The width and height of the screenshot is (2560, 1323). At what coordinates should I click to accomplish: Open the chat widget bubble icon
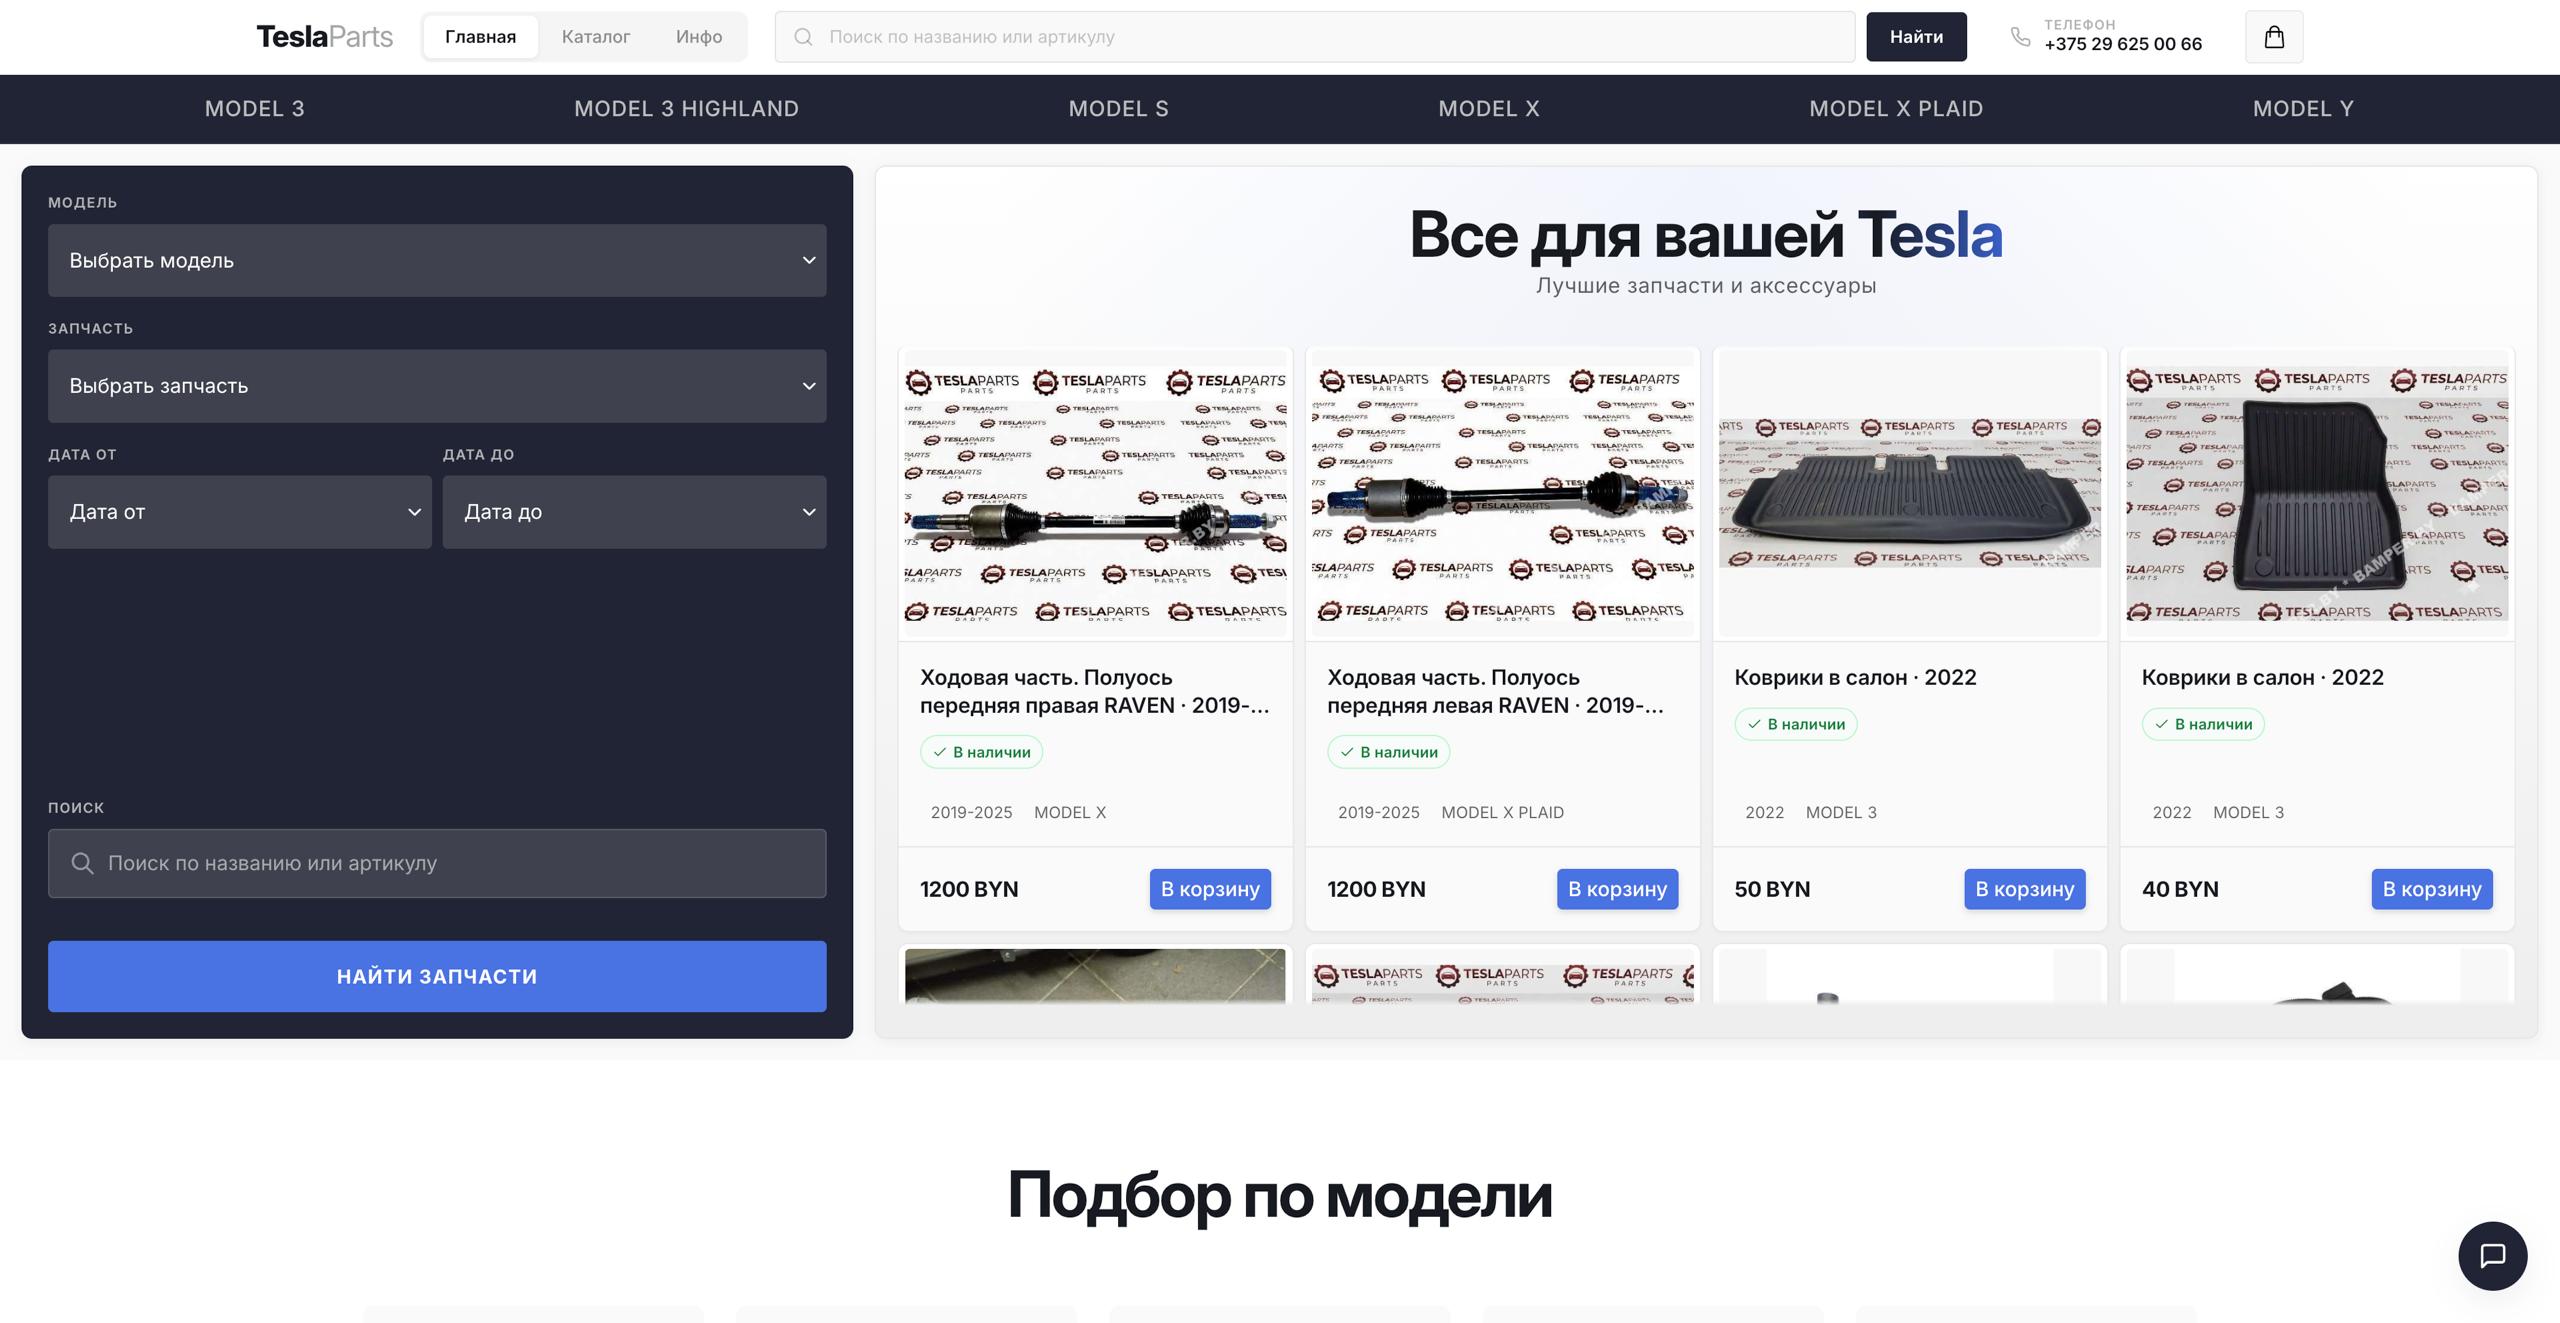tap(2492, 1255)
